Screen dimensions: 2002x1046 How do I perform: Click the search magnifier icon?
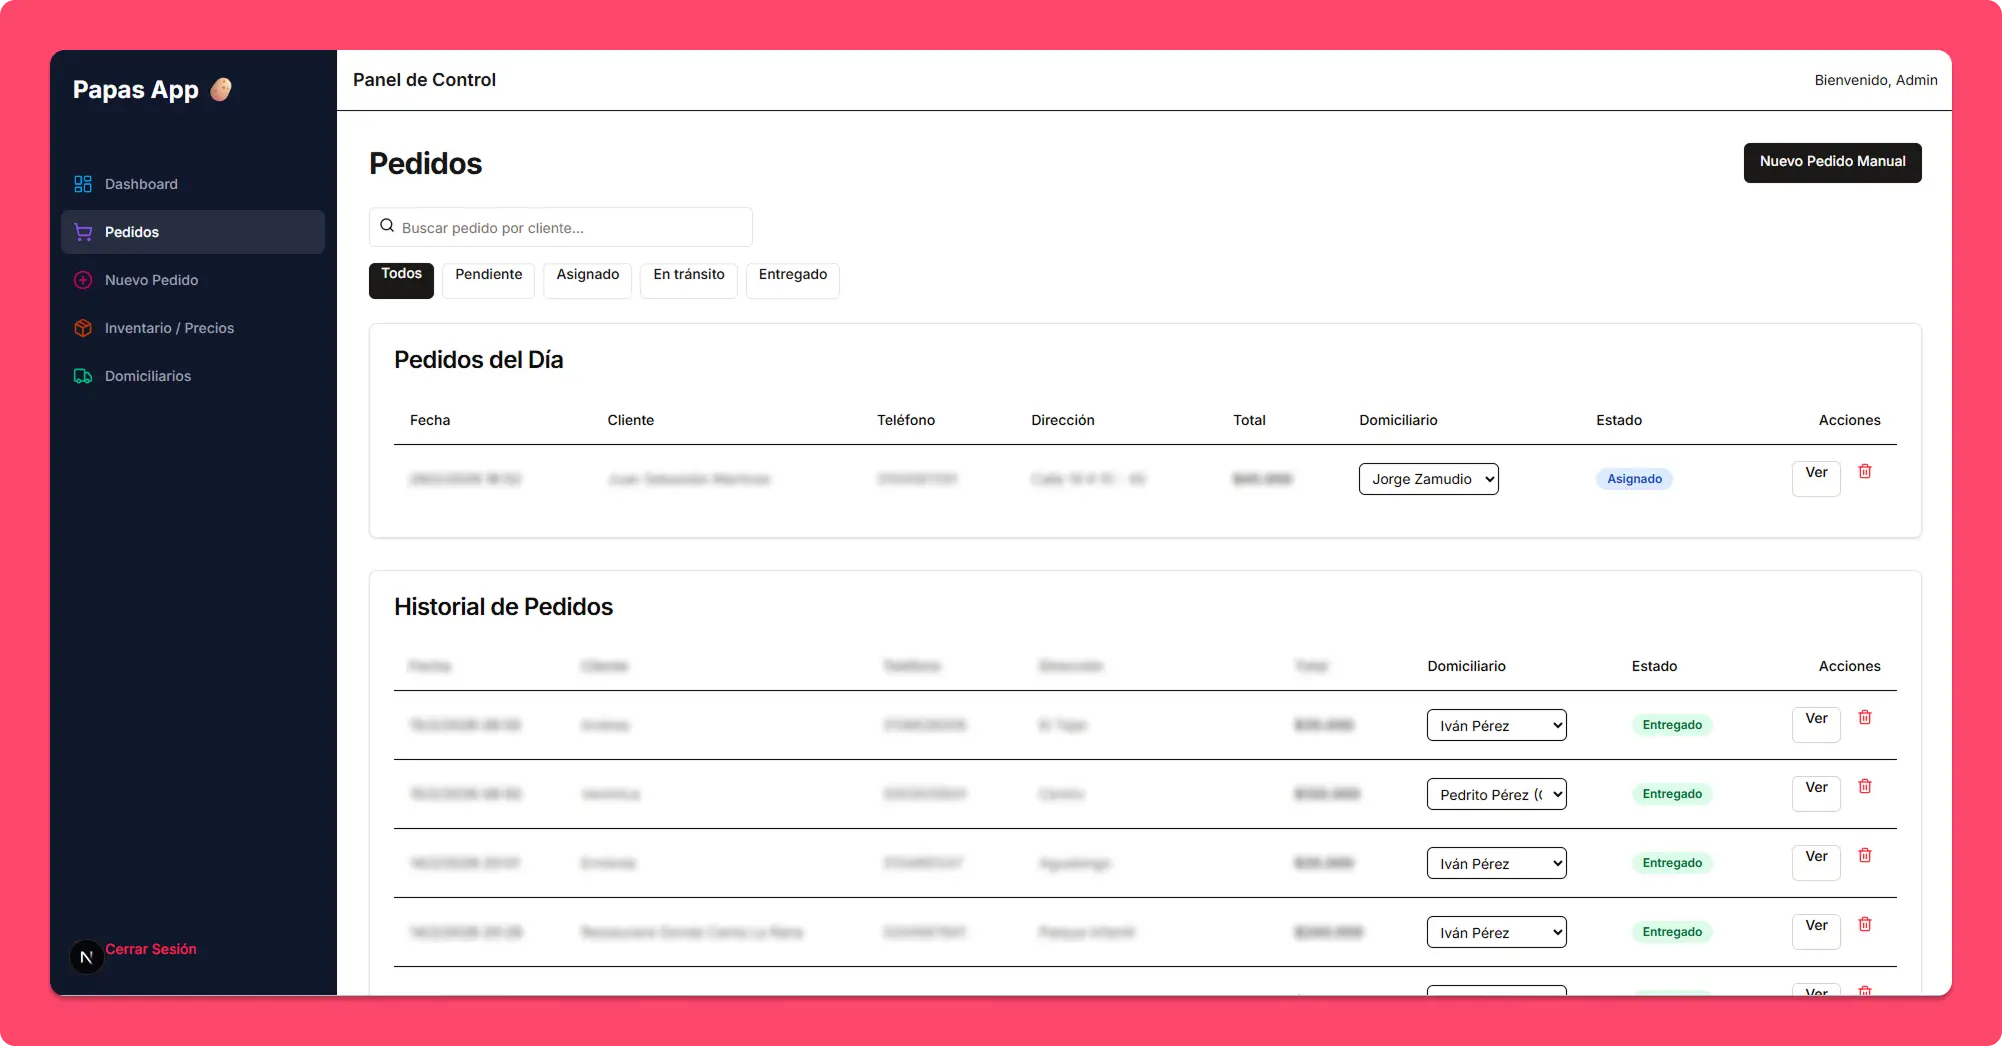[x=386, y=225]
